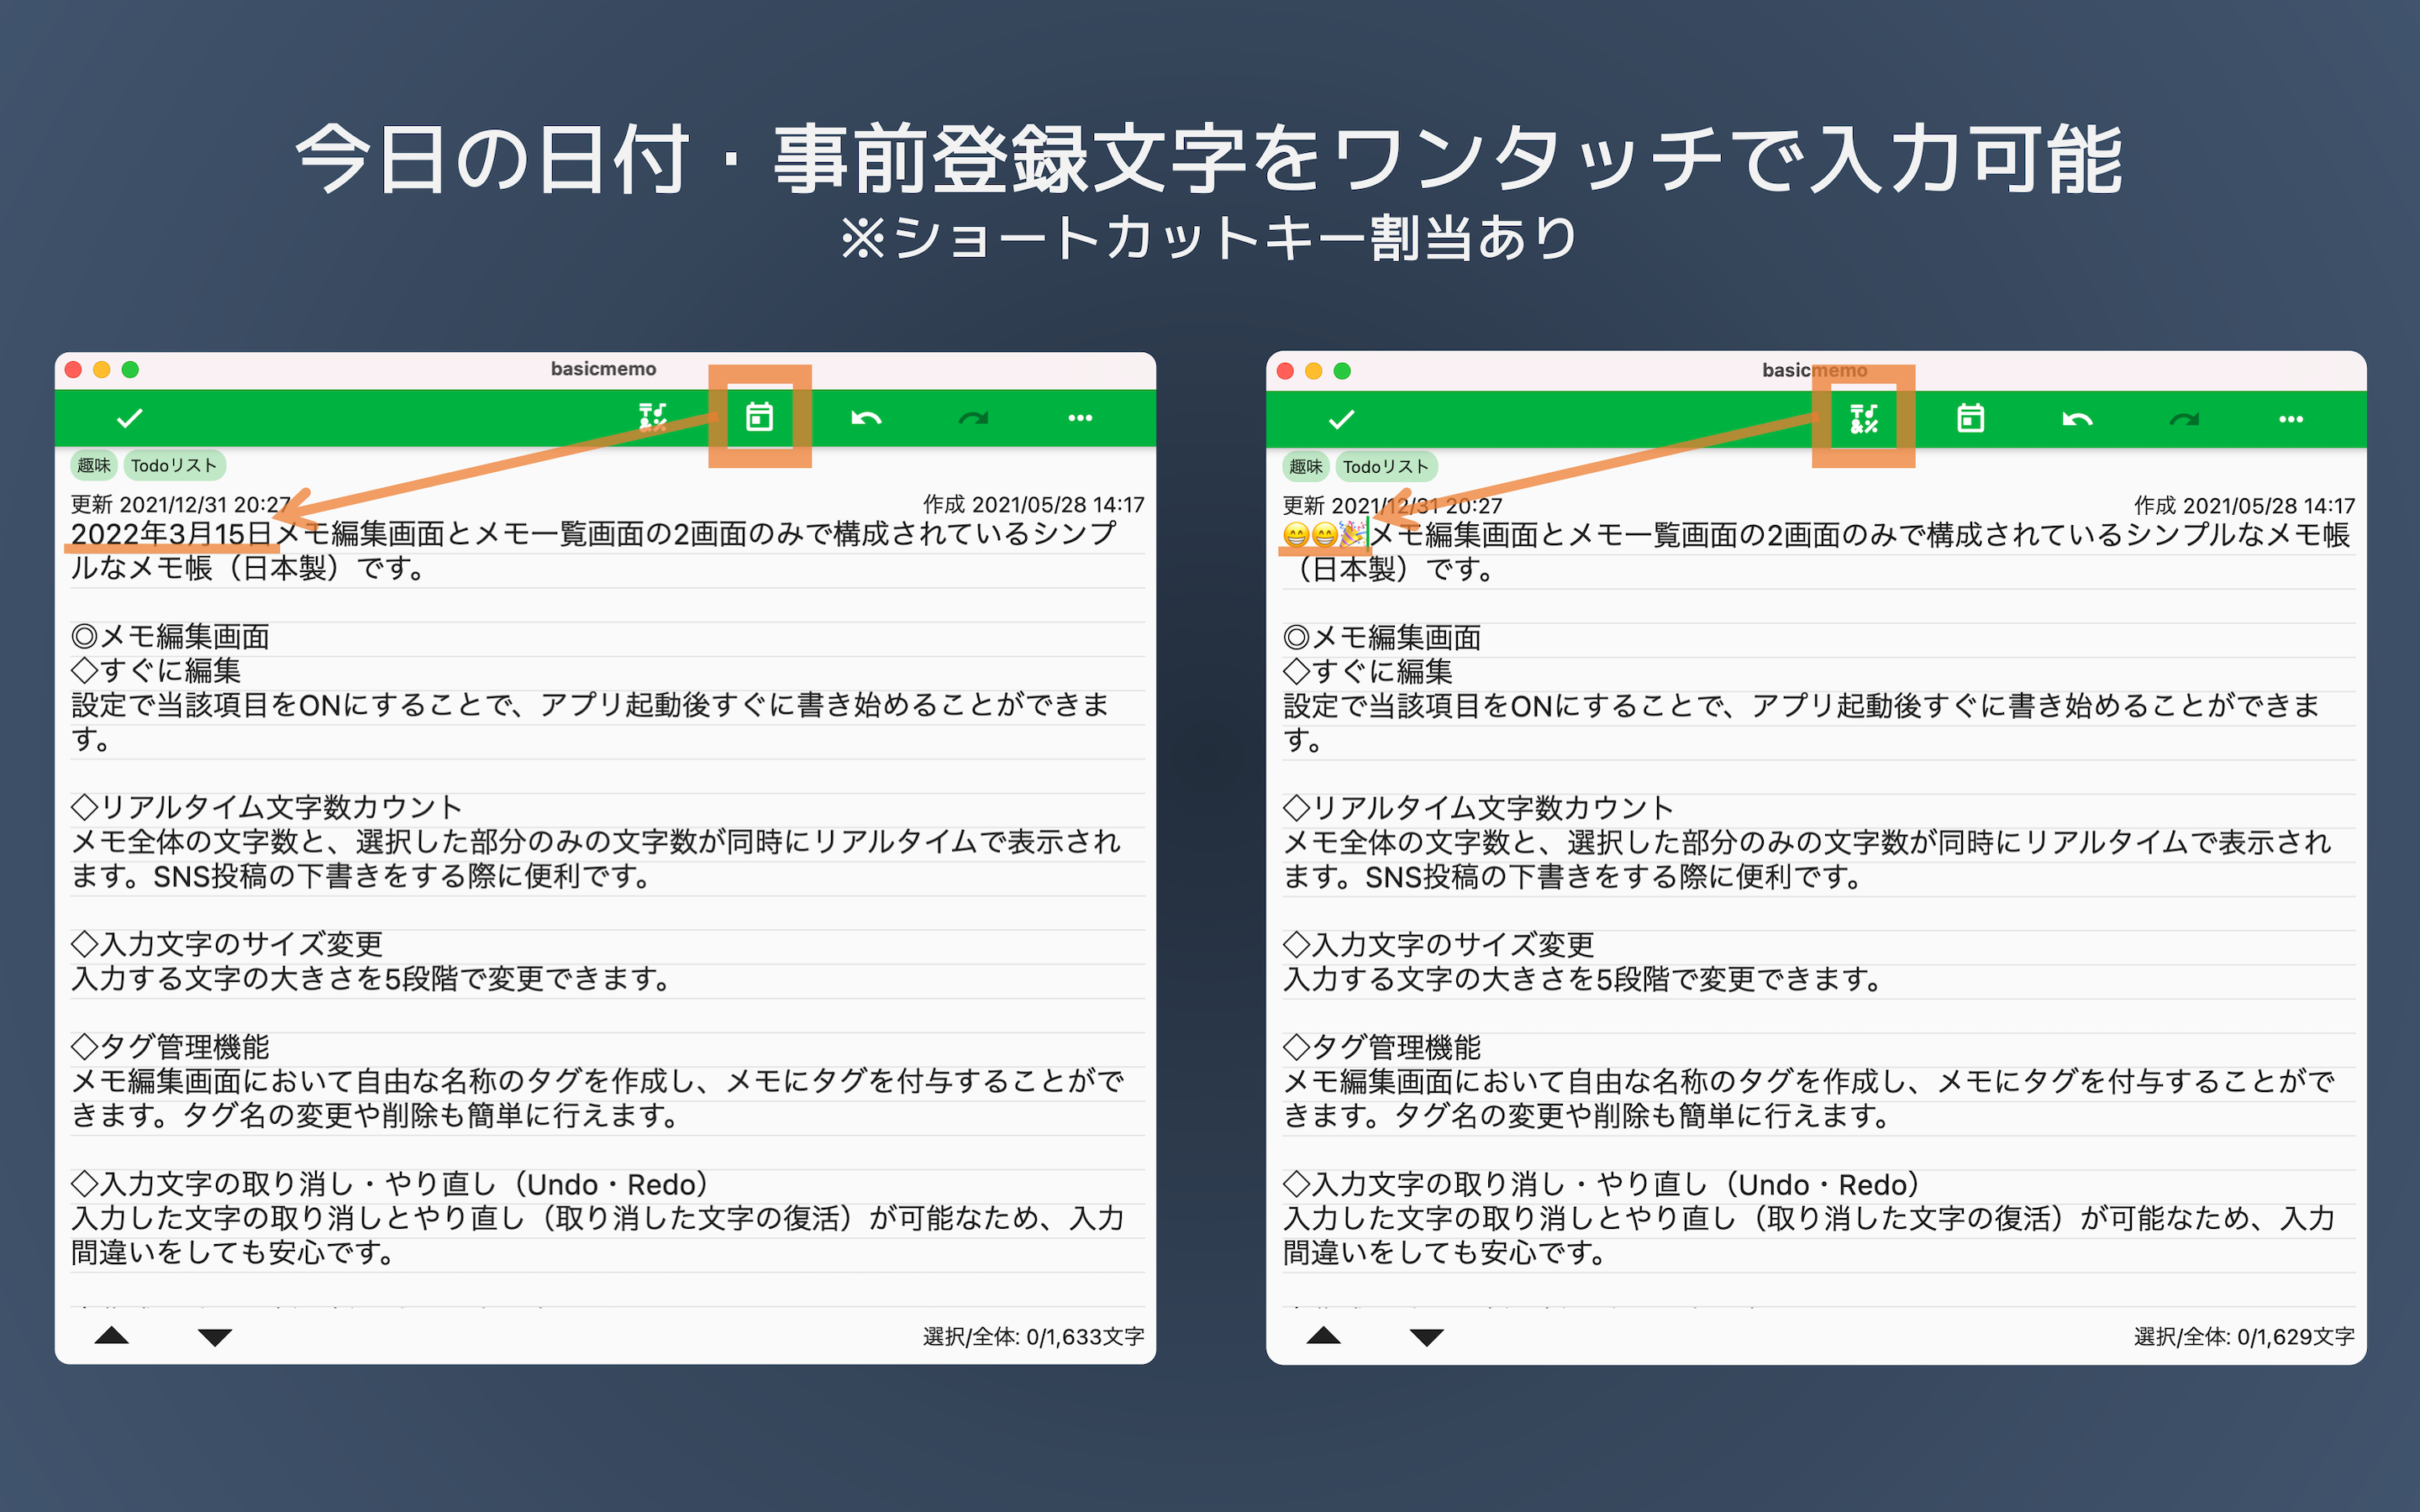Click the 作成 2021/05/28 14:17 label in left window
Viewport: 2420px width, 1512px height.
pyautogui.click(x=1033, y=504)
